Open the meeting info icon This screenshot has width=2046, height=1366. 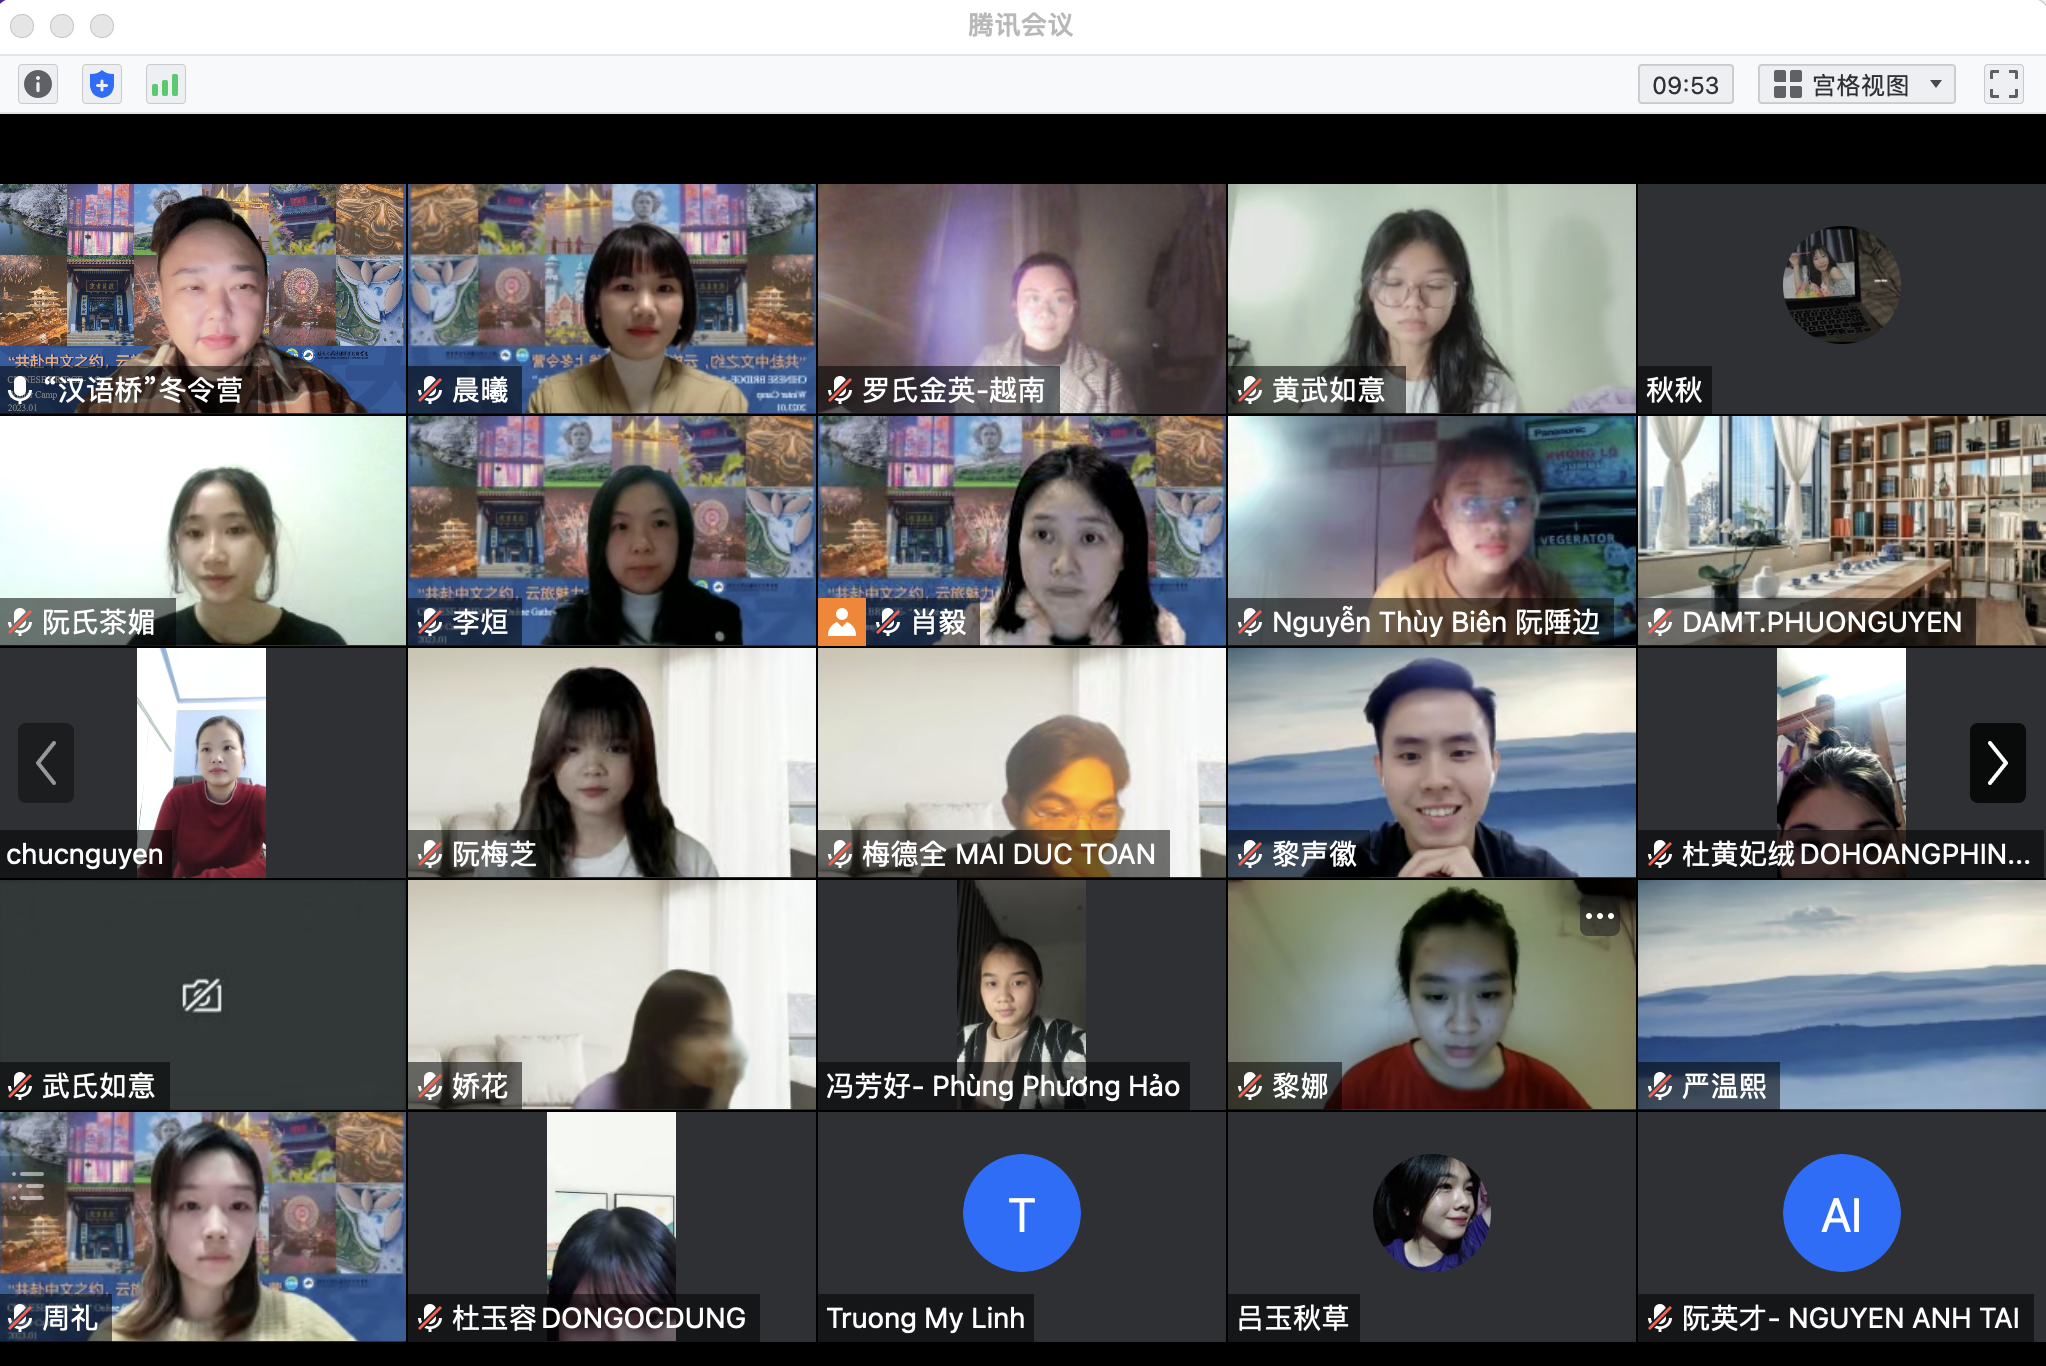(x=38, y=84)
